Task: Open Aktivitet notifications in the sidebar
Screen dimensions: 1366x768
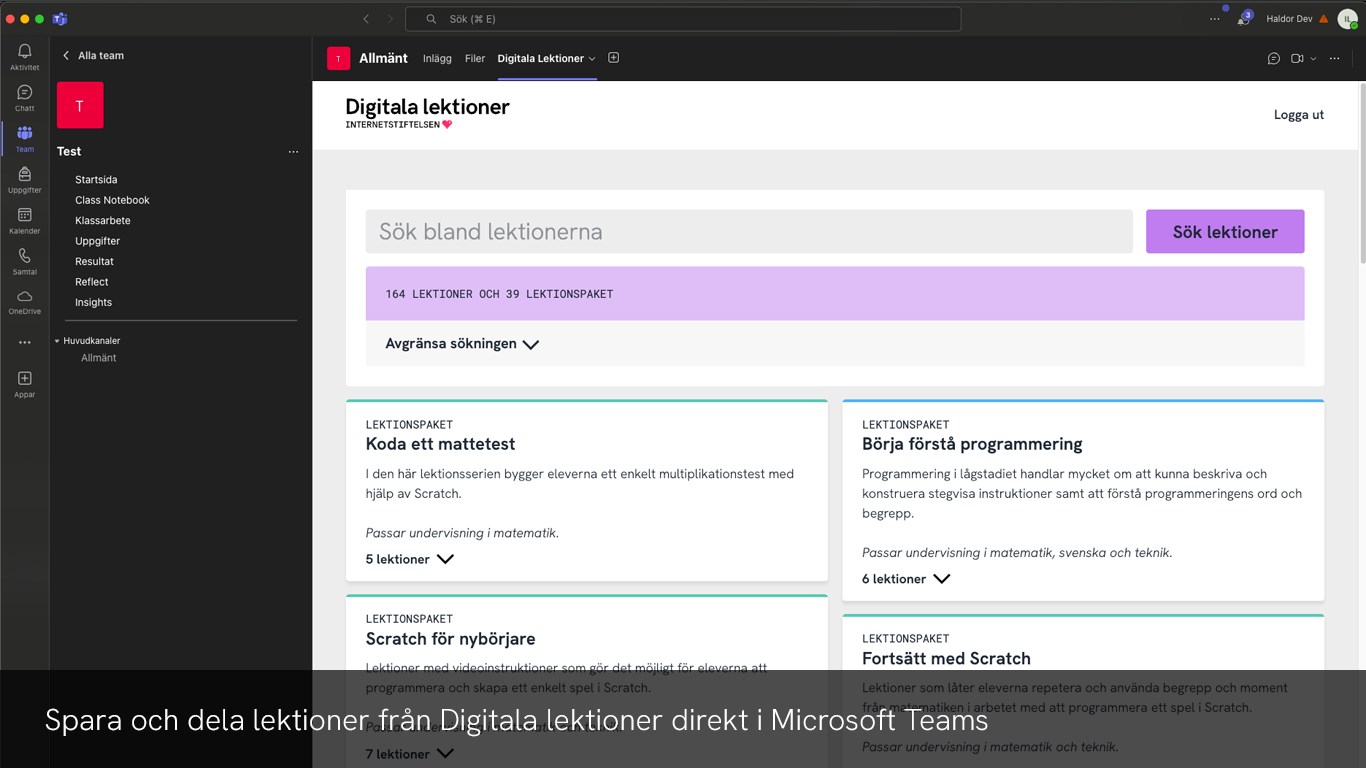Action: coord(24,57)
